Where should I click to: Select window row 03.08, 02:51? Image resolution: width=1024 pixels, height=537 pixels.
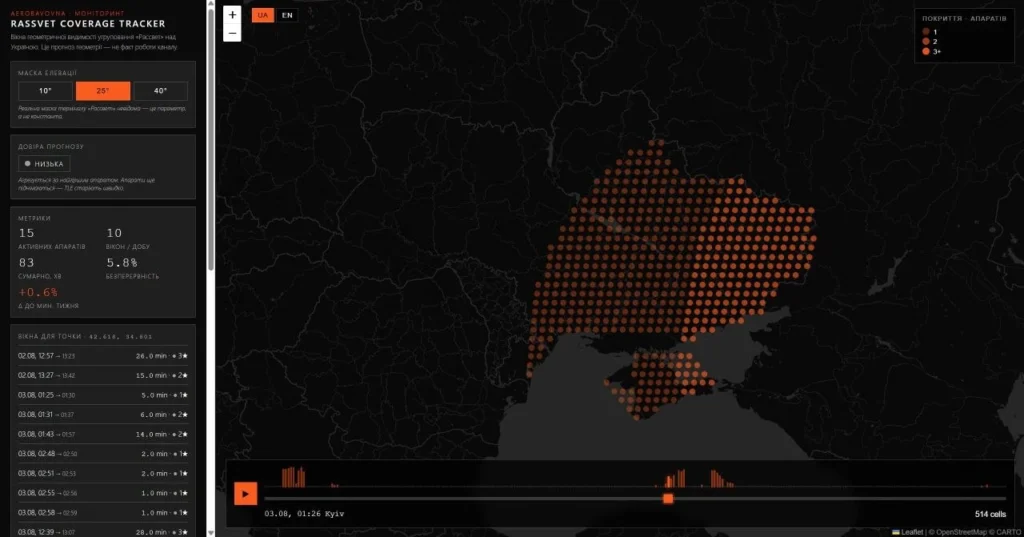103,474
